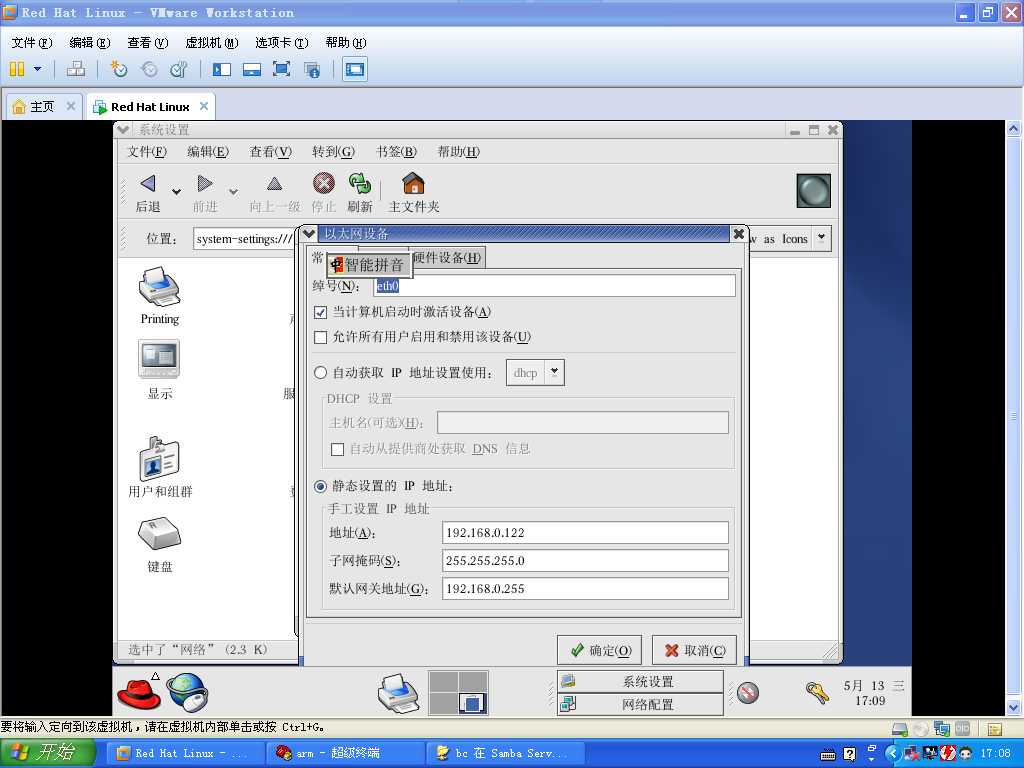Click the 取消(C) cancel button
This screenshot has height=768, width=1024.
point(694,650)
